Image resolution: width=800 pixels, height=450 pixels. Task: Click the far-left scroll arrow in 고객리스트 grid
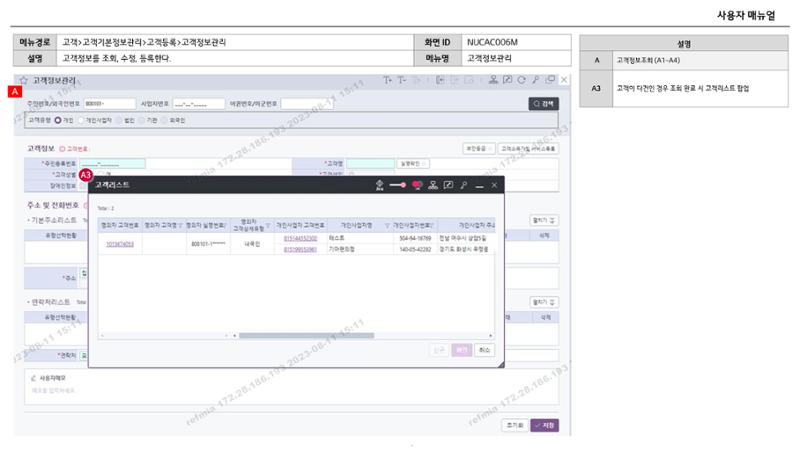tap(103, 336)
